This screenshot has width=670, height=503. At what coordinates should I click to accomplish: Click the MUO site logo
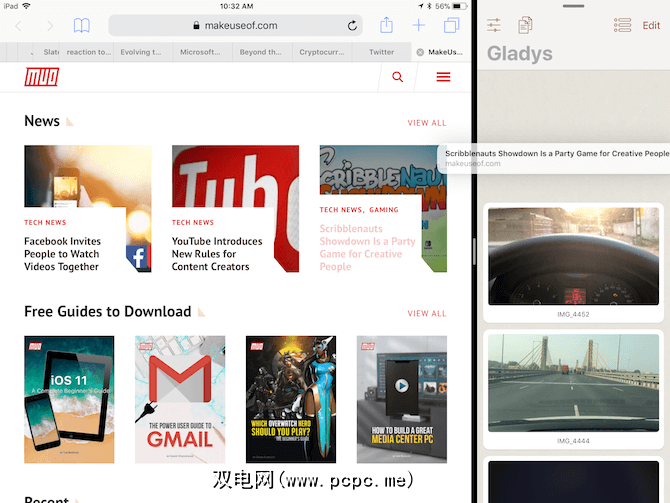pyautogui.click(x=41, y=77)
